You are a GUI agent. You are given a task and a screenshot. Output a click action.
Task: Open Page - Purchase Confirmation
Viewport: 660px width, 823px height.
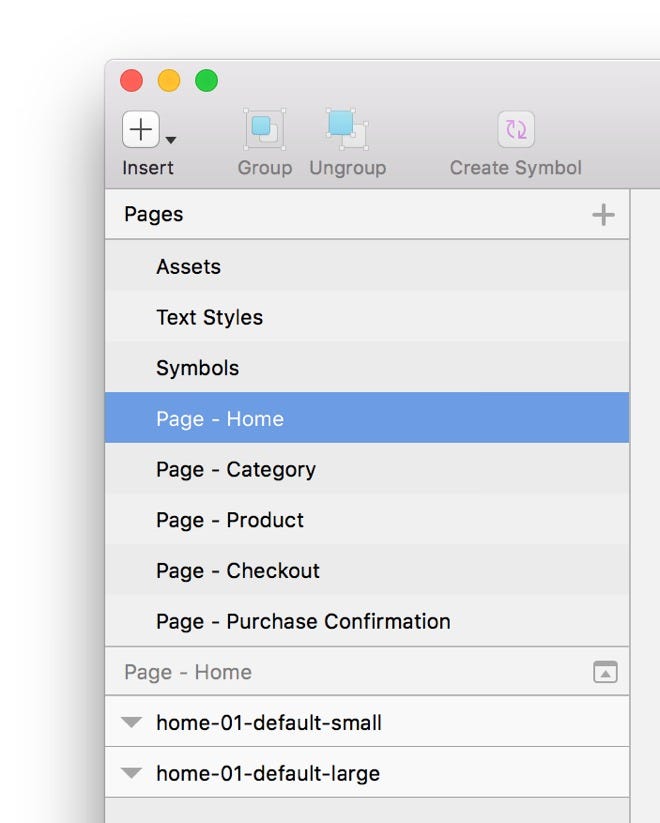[367, 621]
